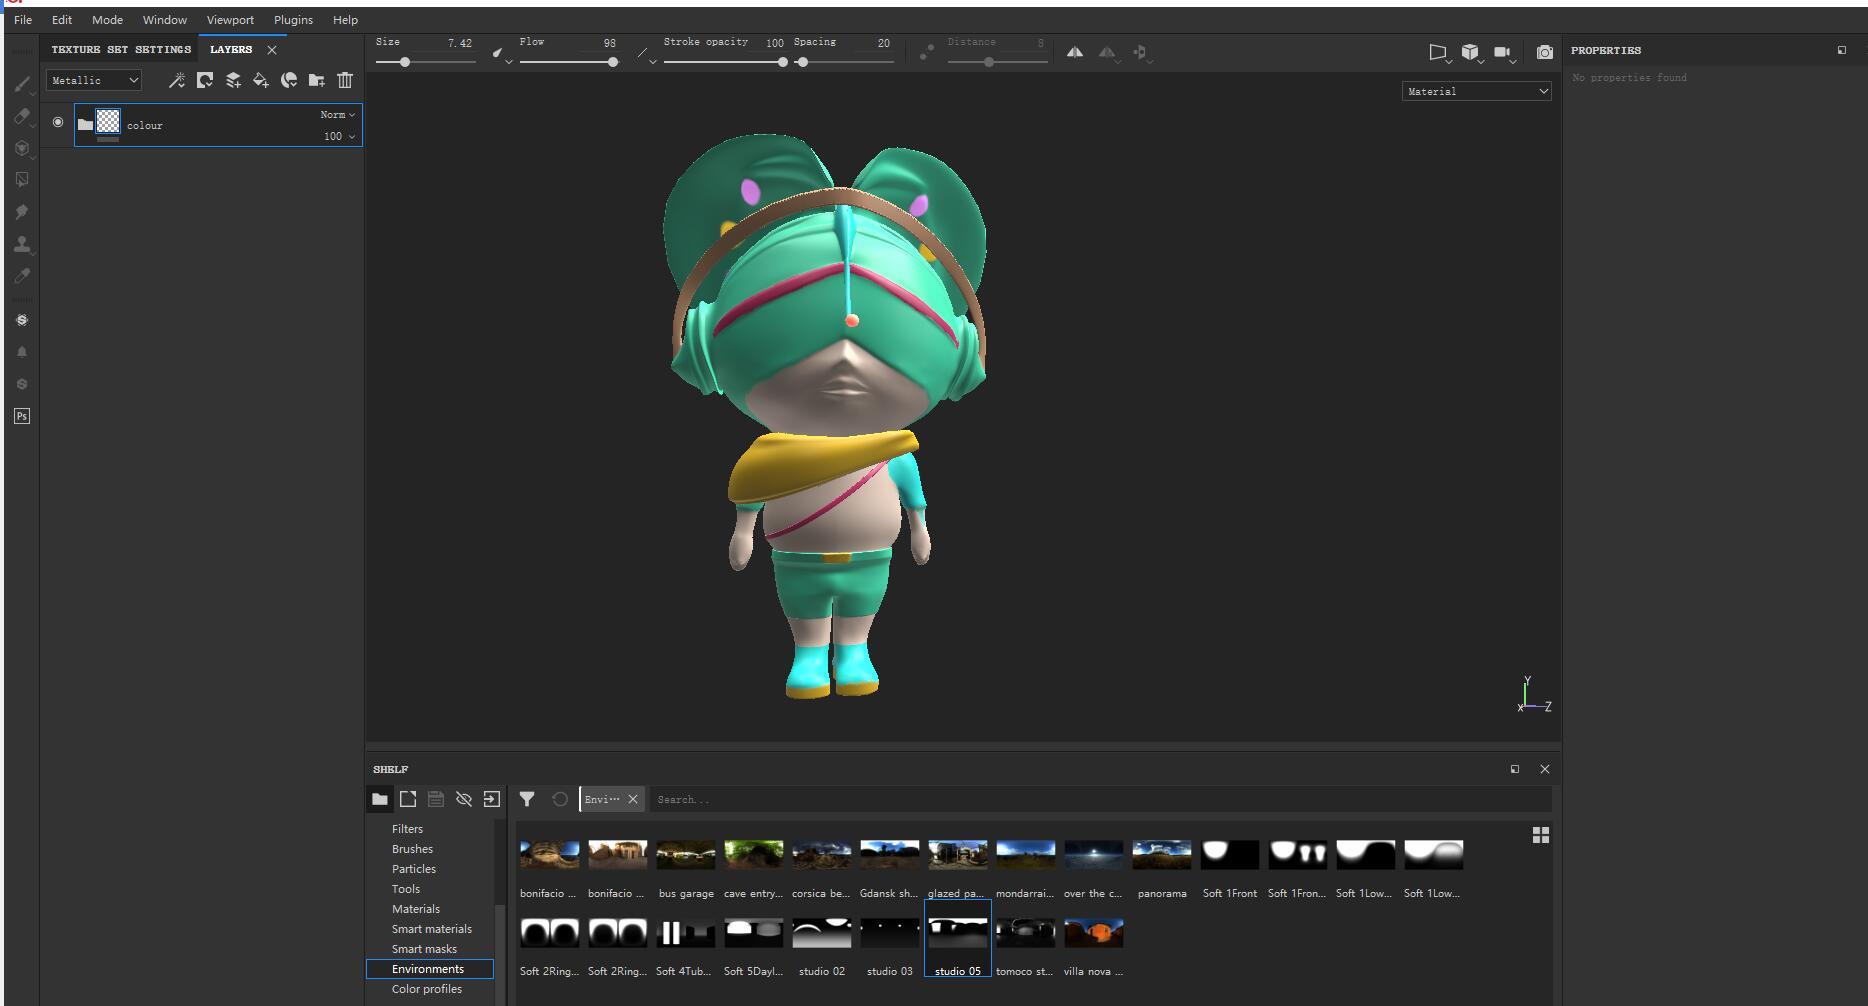This screenshot has height=1006, width=1868.
Task: Select the Material picker eyedropper tool
Action: (22, 276)
